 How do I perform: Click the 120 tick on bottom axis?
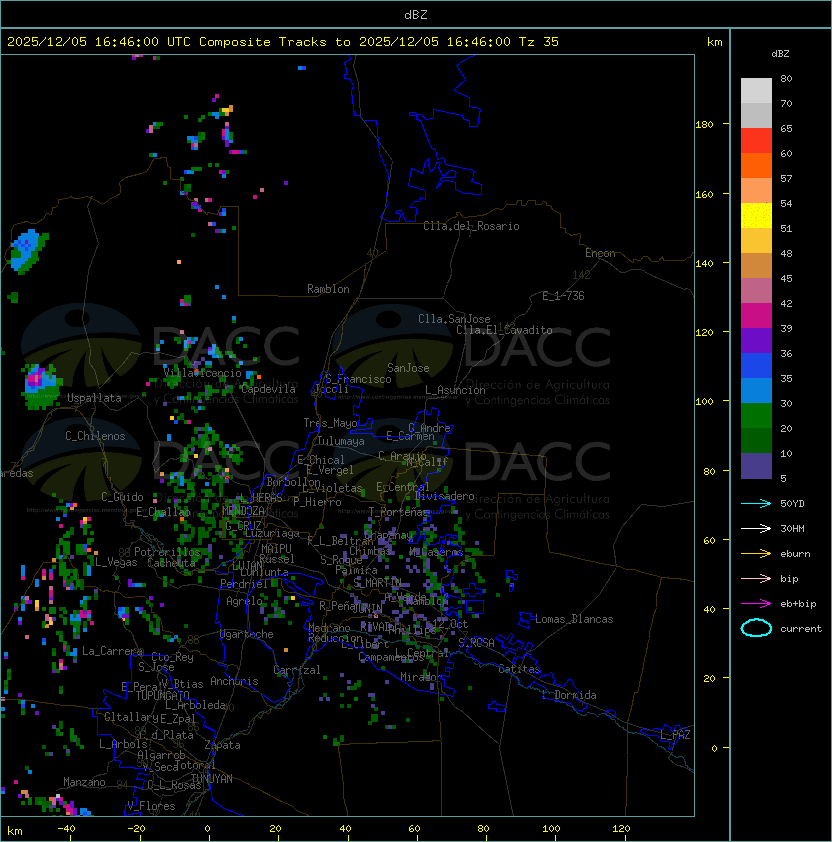(621, 829)
